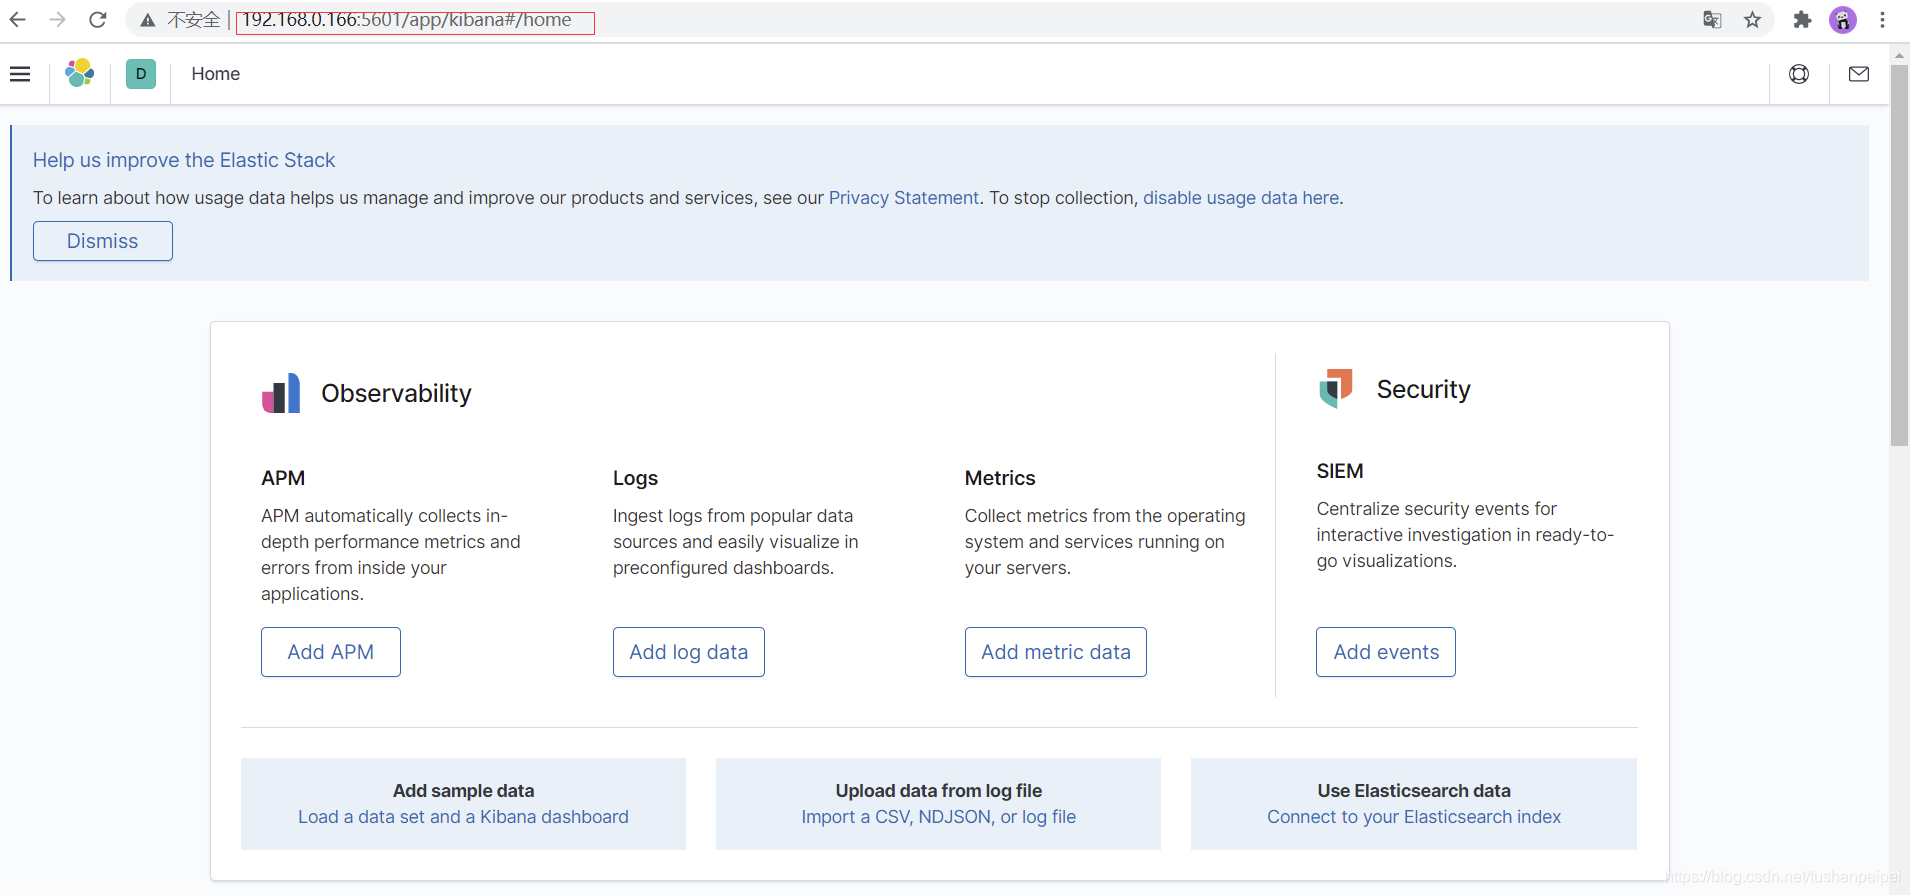Open the browser extensions puzzle icon
Screen dimensions: 1910x895
click(1802, 20)
